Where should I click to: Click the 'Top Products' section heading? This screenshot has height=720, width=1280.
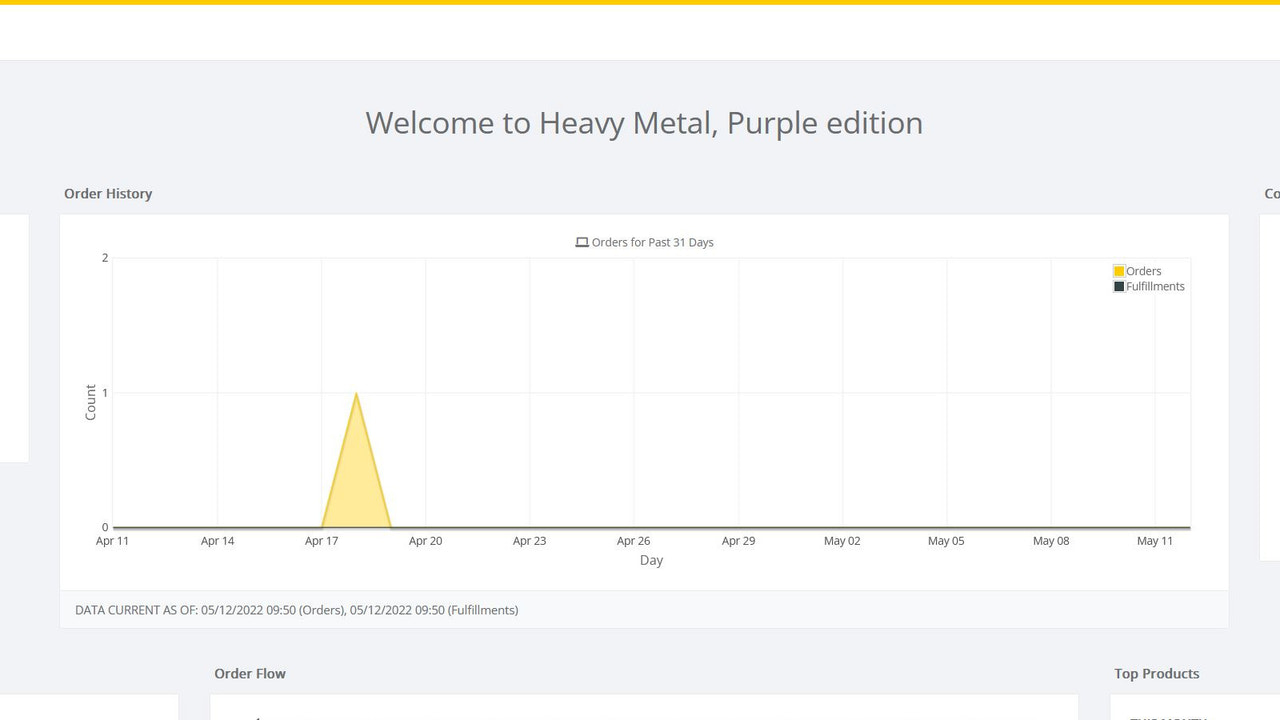1156,673
